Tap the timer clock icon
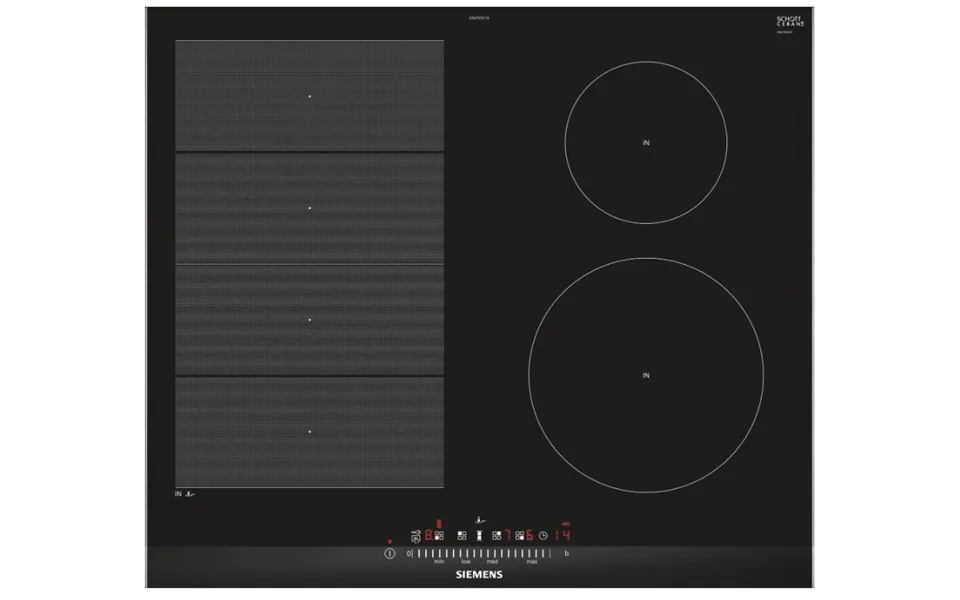Image resolution: width=960 pixels, height=600 pixels. (x=543, y=536)
